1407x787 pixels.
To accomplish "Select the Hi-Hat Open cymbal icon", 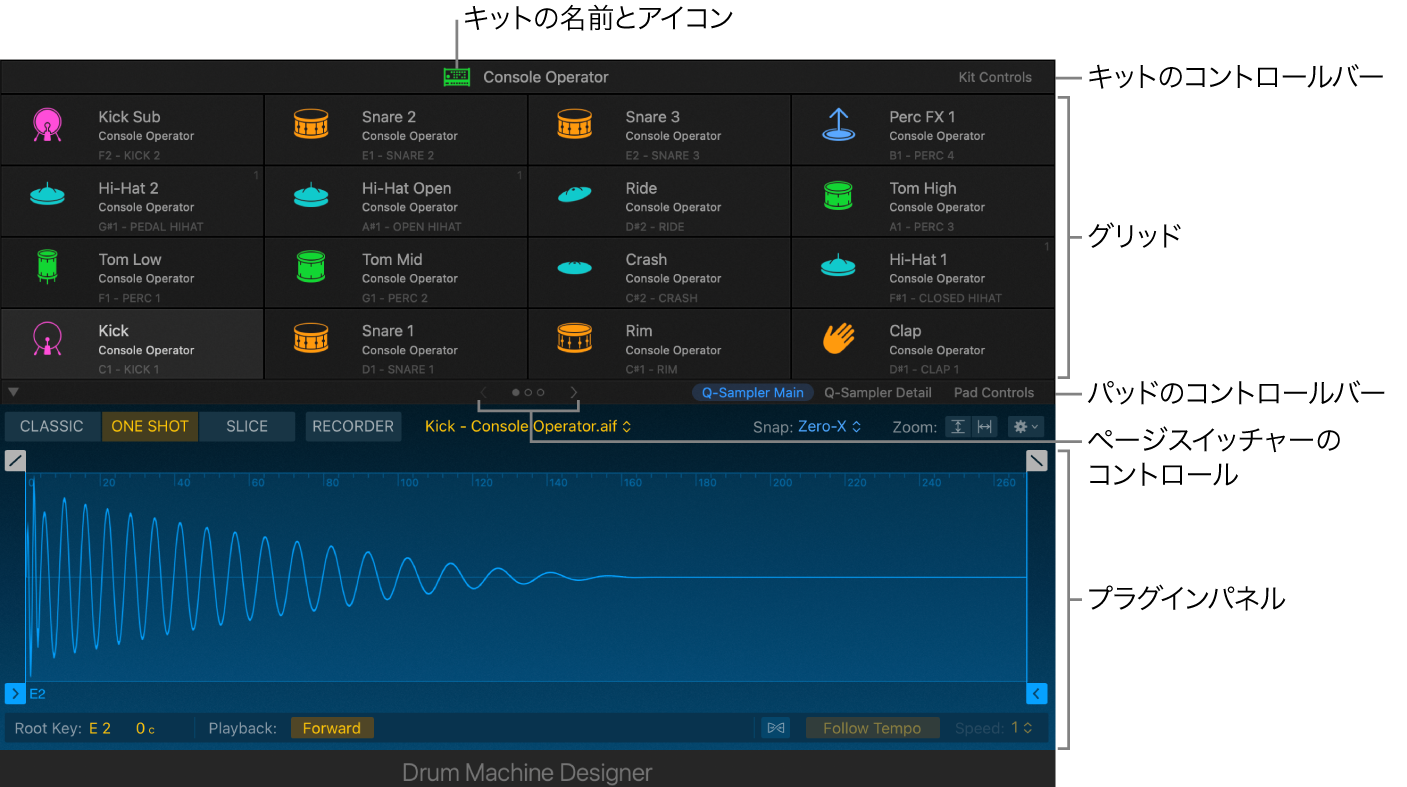I will coord(311,195).
